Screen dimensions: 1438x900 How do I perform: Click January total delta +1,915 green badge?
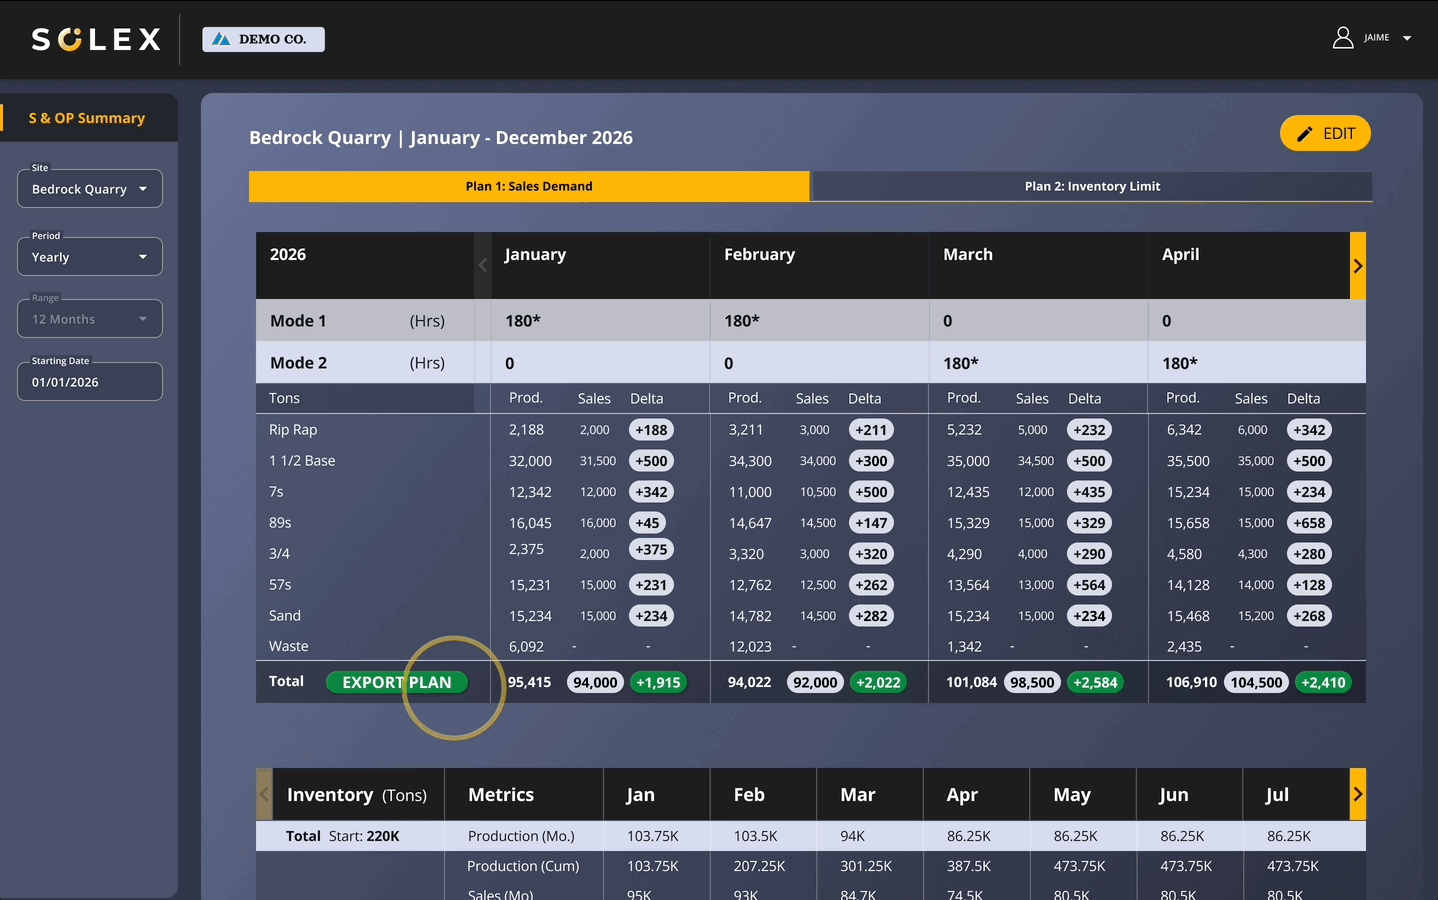pos(658,682)
